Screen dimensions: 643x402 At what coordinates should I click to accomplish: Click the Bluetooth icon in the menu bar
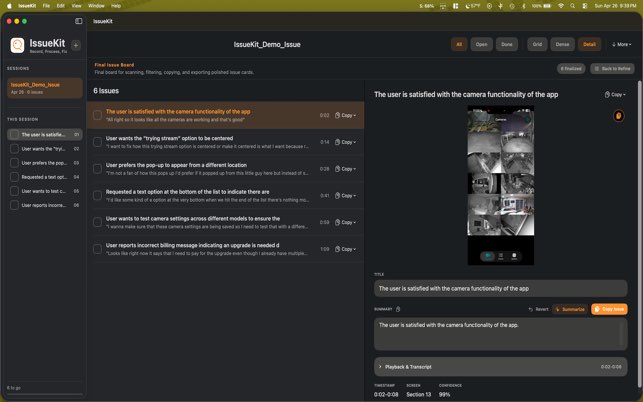coord(523,6)
